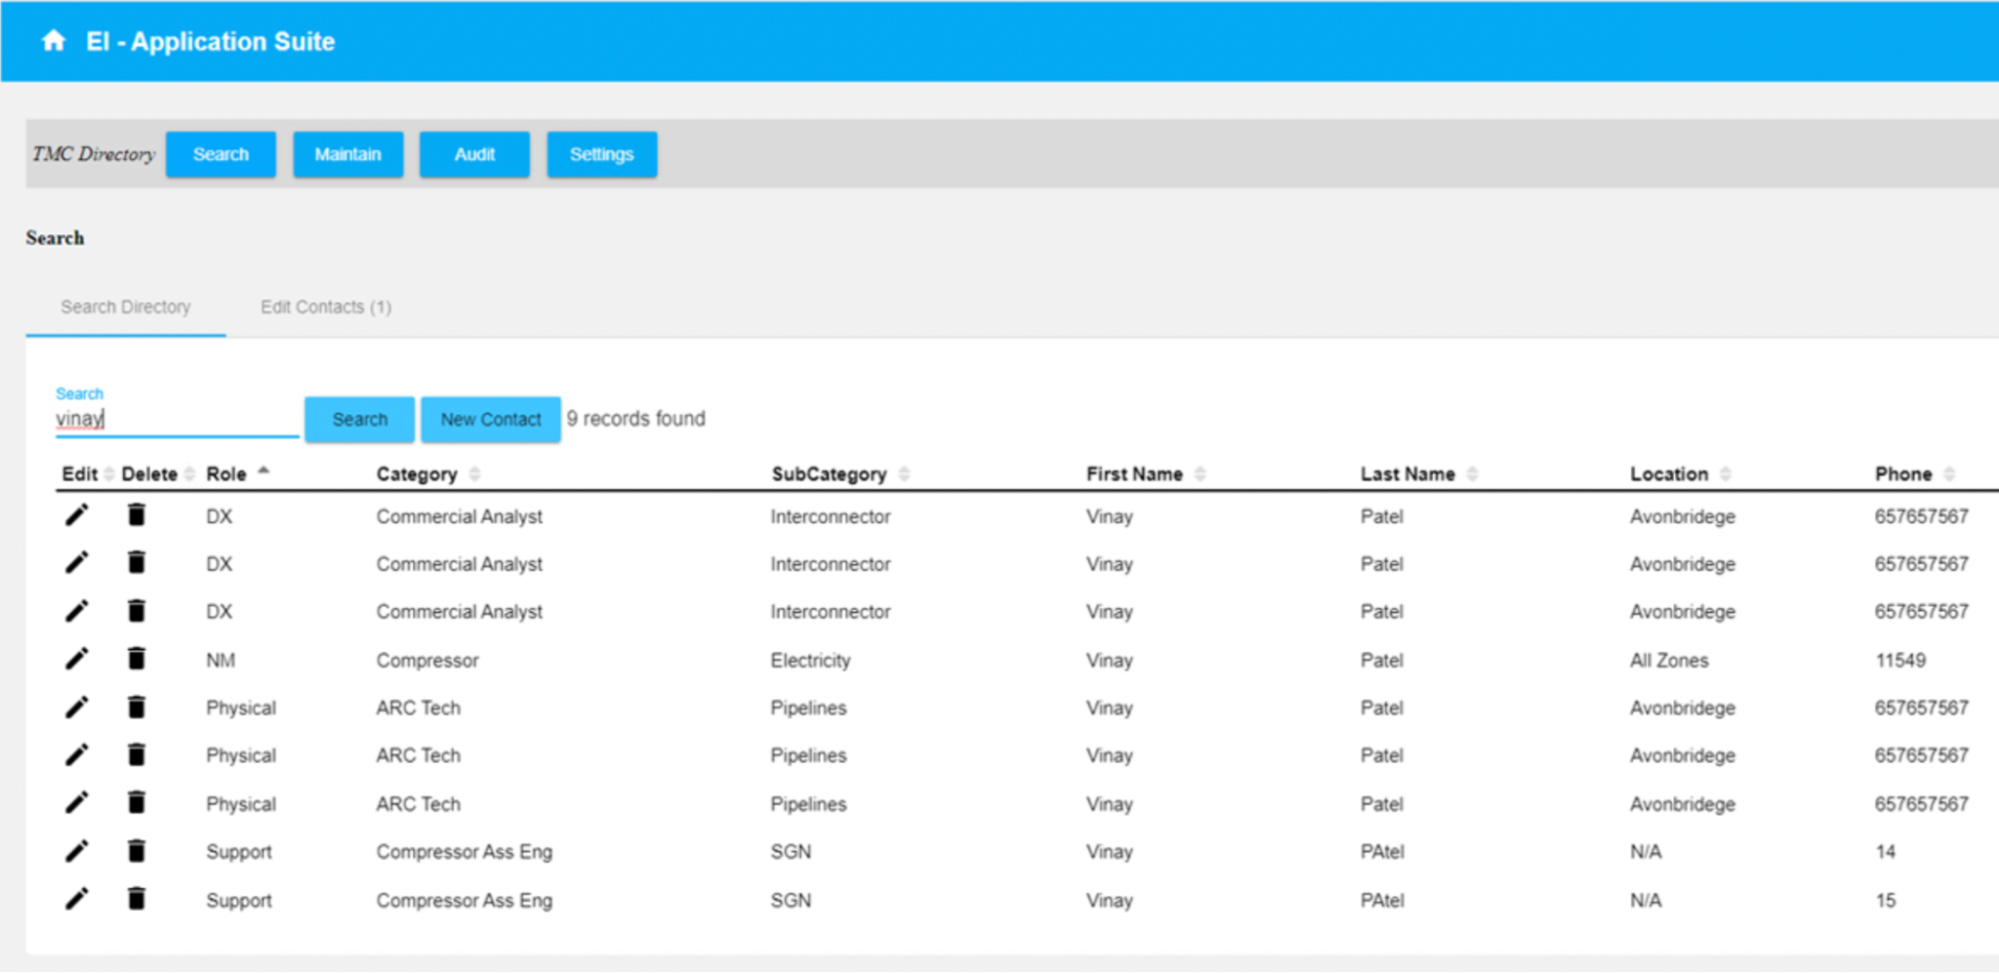Click the home icon in header
The image size is (1999, 973).
coord(53,41)
